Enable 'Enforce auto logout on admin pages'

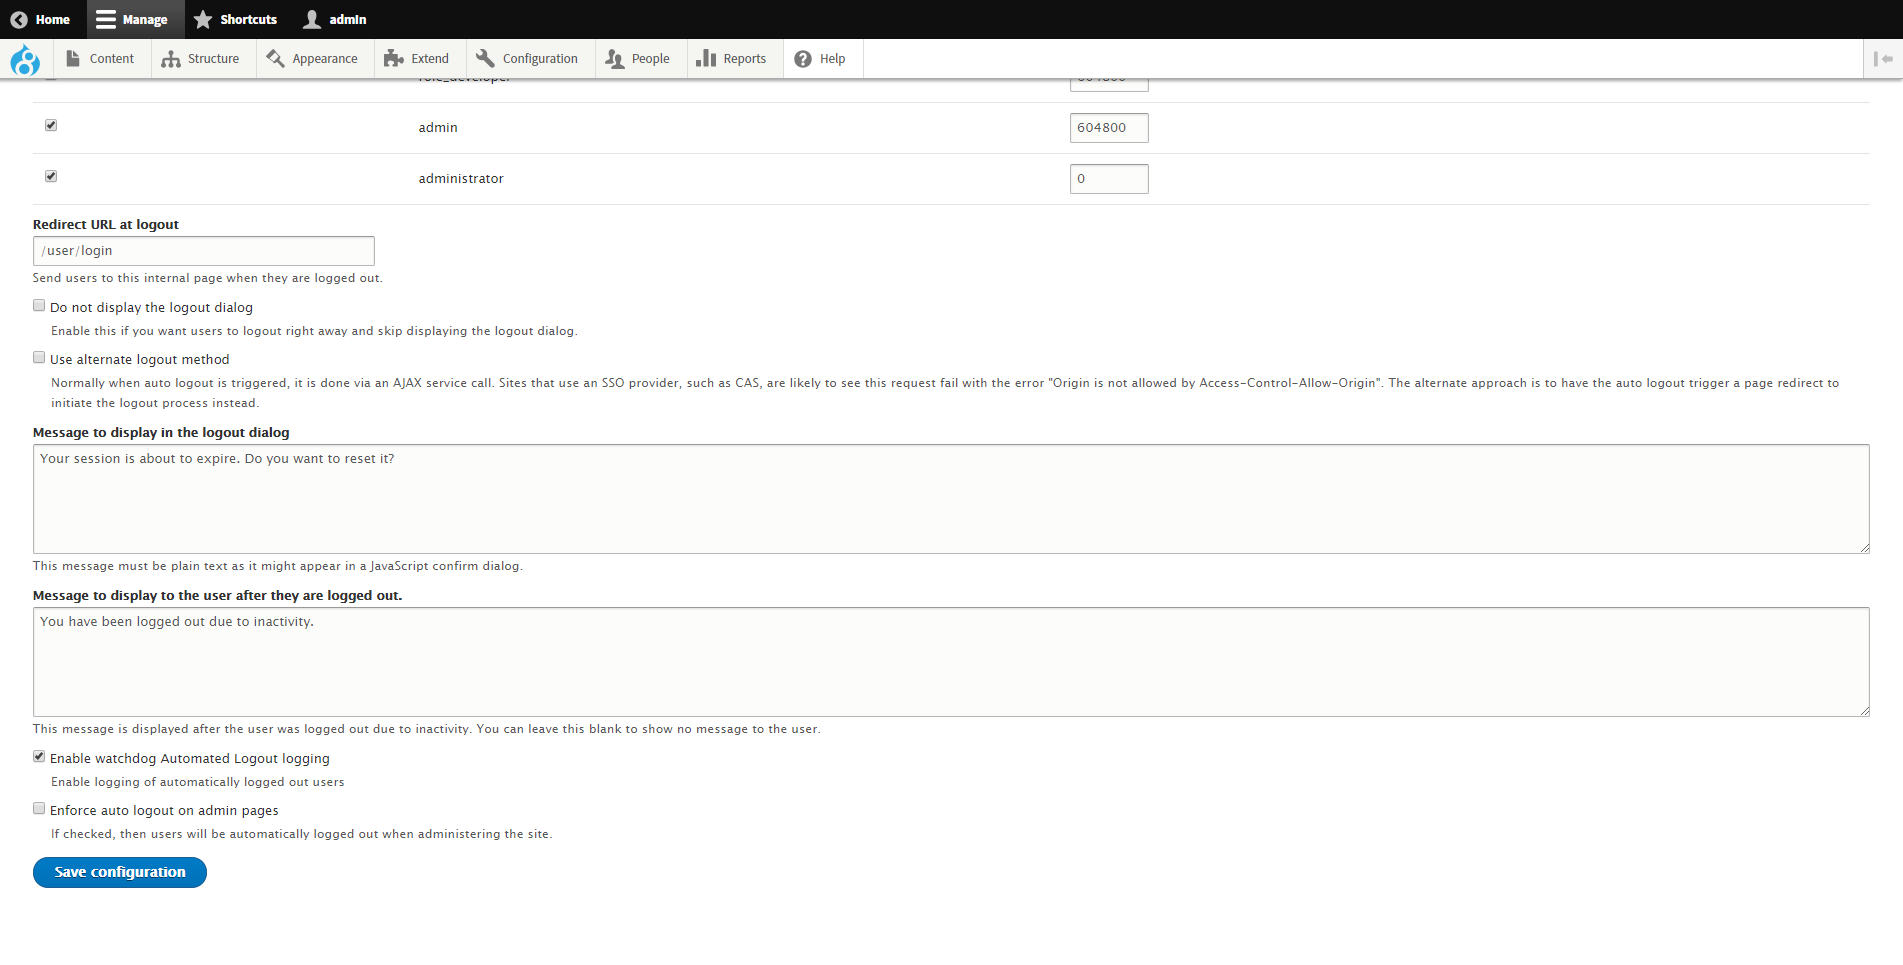pos(39,809)
